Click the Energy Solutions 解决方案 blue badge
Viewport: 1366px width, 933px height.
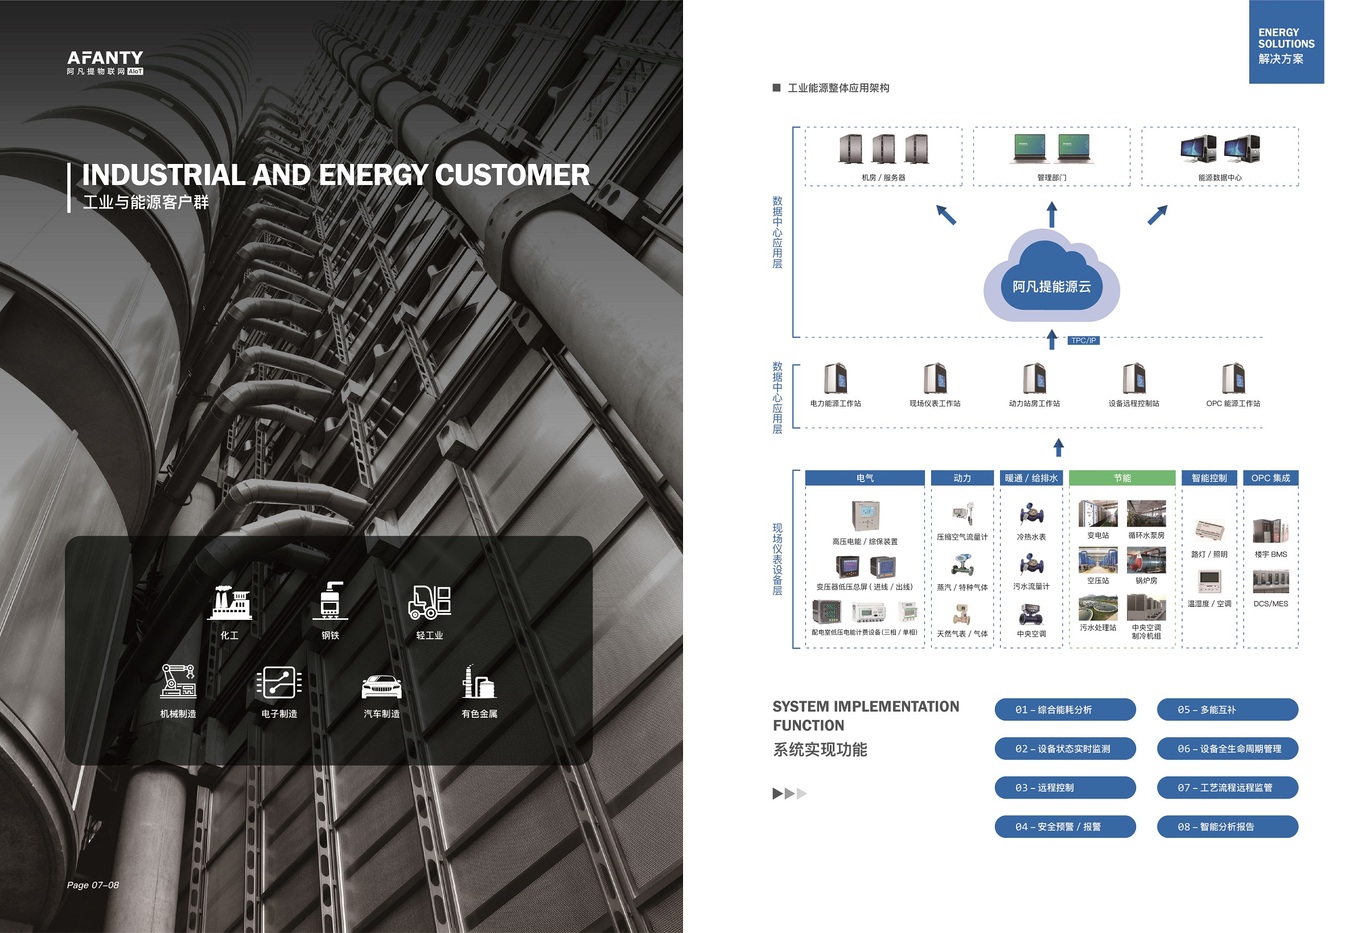coord(1286,42)
